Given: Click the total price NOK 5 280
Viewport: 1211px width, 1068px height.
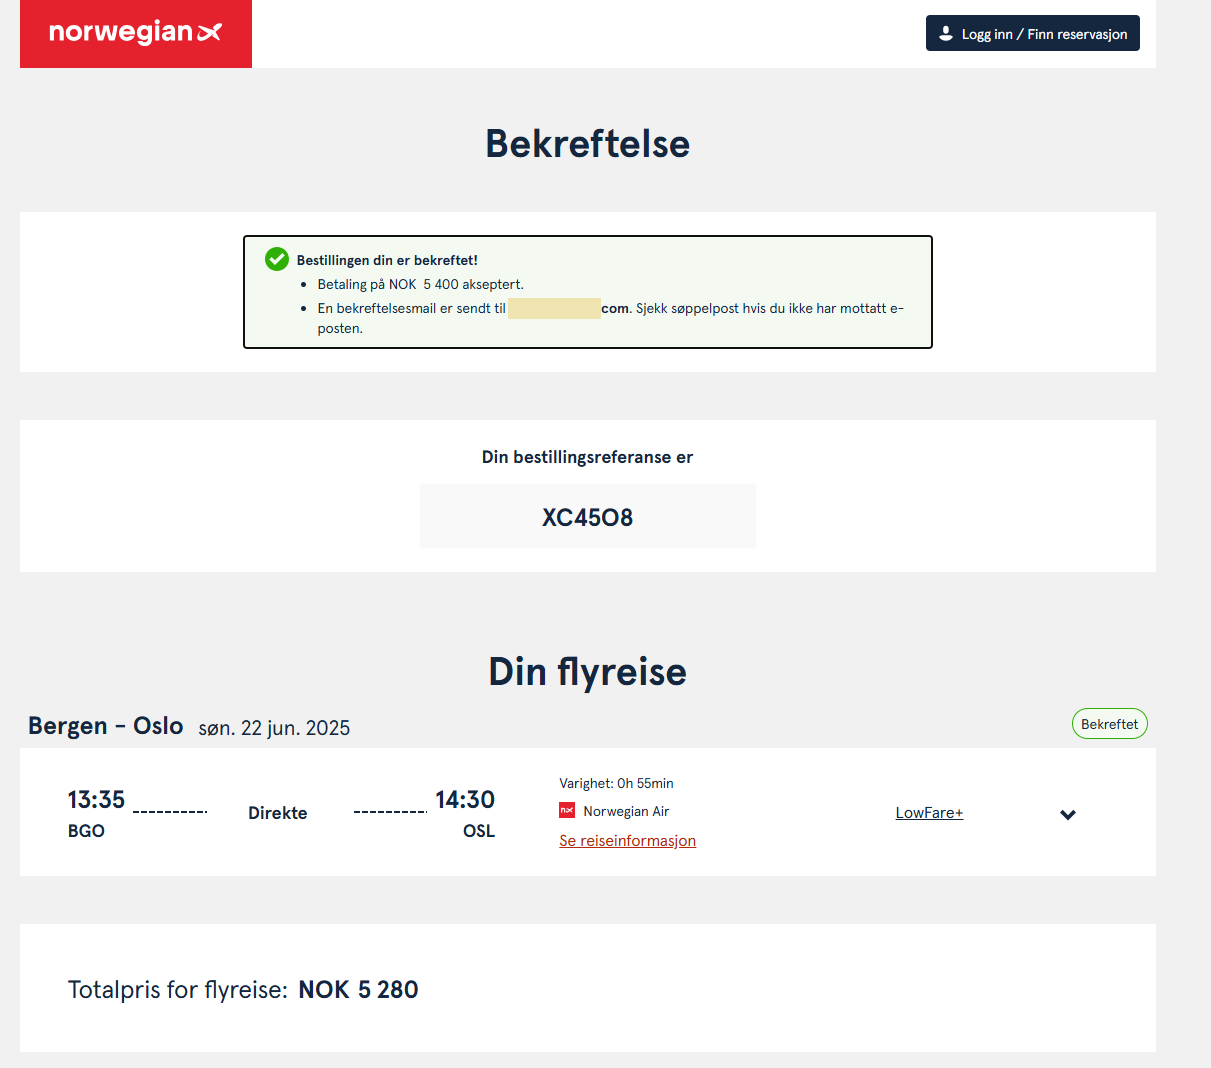Looking at the screenshot, I should [x=358, y=990].
